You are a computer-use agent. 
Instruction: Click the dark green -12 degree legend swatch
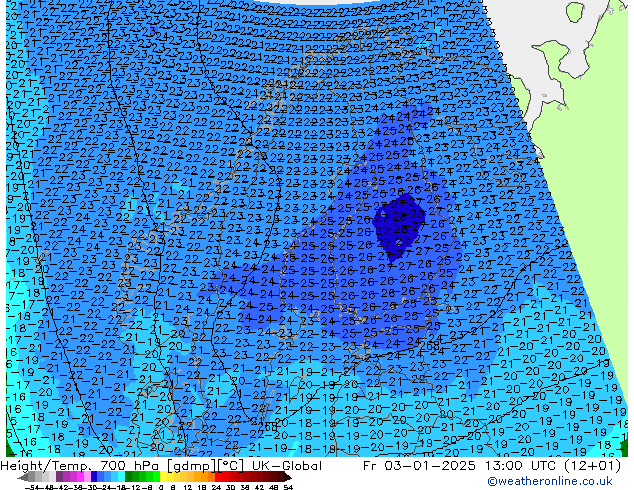[x=129, y=476]
